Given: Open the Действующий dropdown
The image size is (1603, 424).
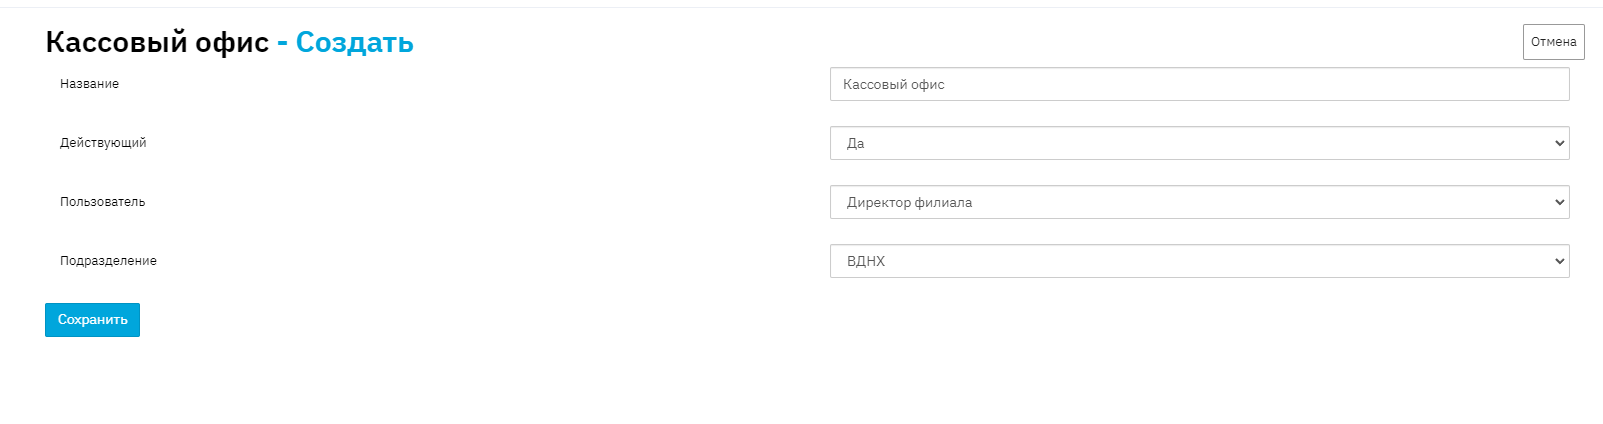Looking at the screenshot, I should pyautogui.click(x=1198, y=143).
